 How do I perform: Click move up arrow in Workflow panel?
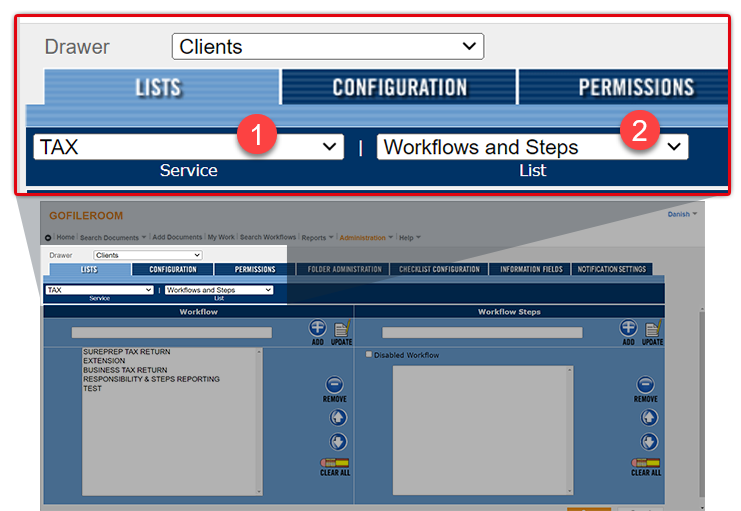tap(338, 417)
